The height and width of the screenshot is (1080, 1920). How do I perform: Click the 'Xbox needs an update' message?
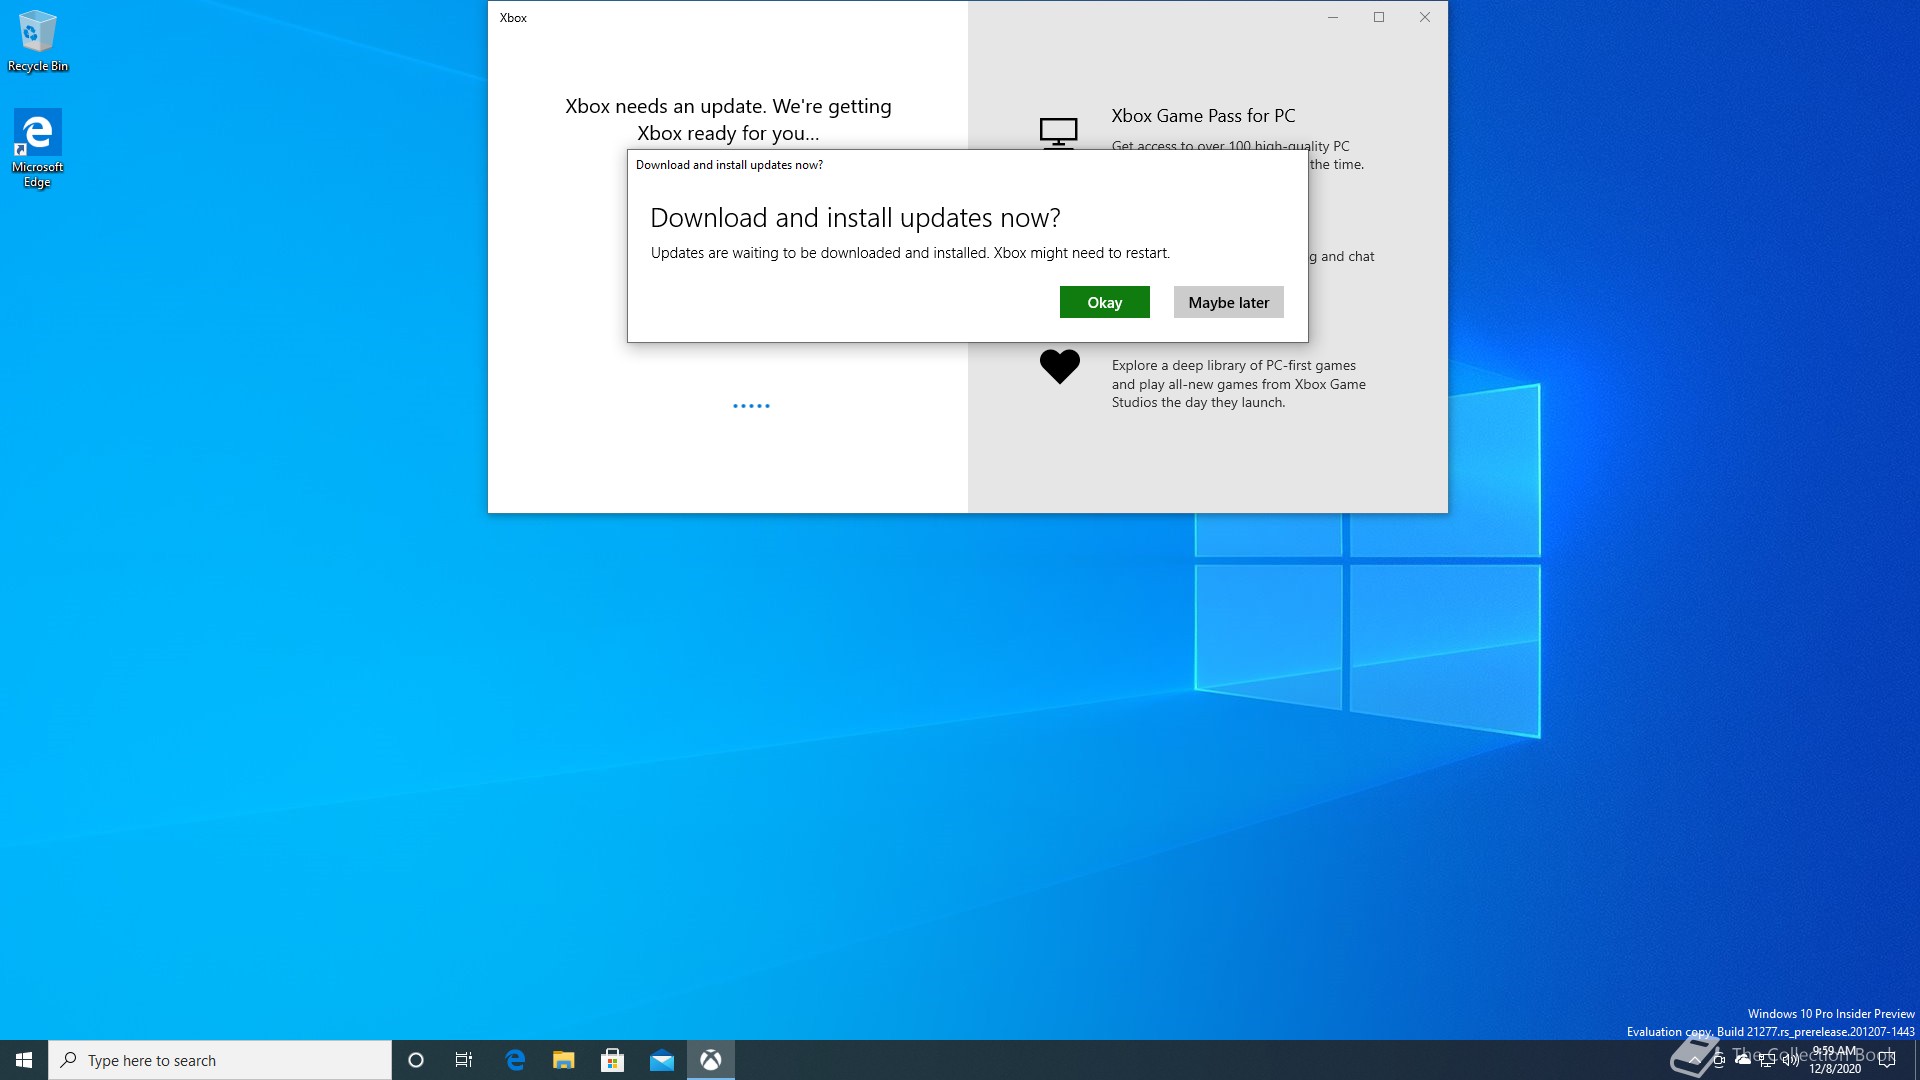coord(728,119)
